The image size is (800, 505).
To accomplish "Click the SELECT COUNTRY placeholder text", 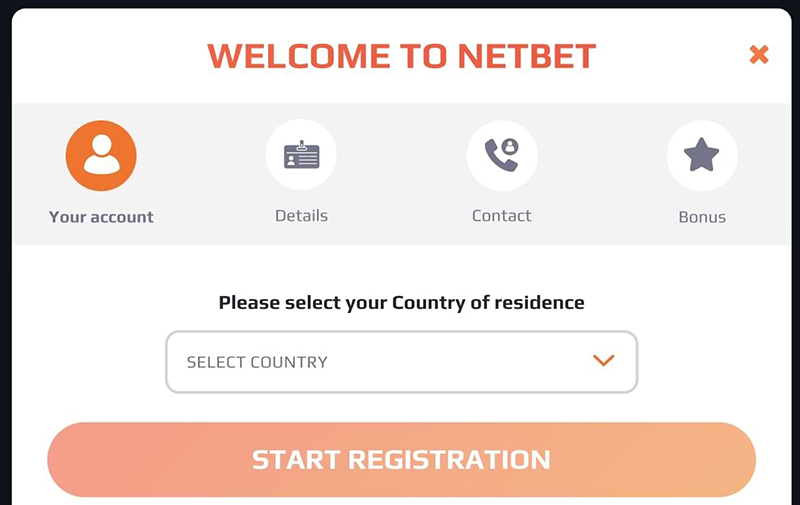I will 257,362.
